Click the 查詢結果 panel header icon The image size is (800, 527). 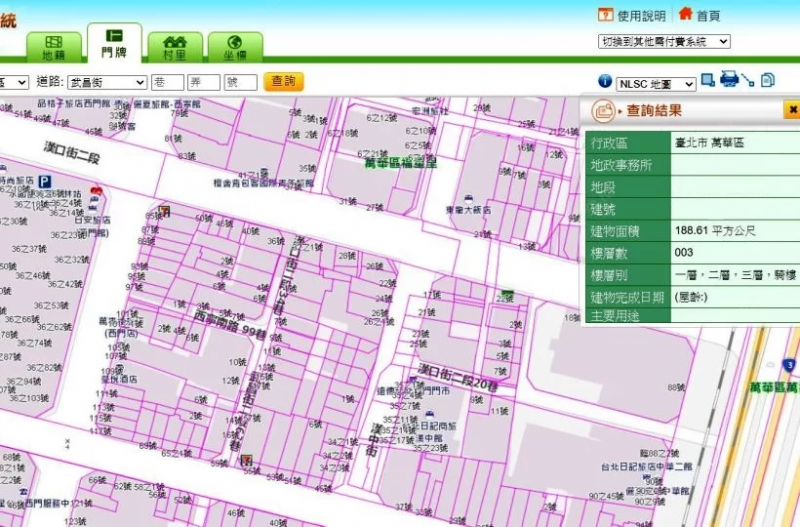pyautogui.click(x=603, y=111)
